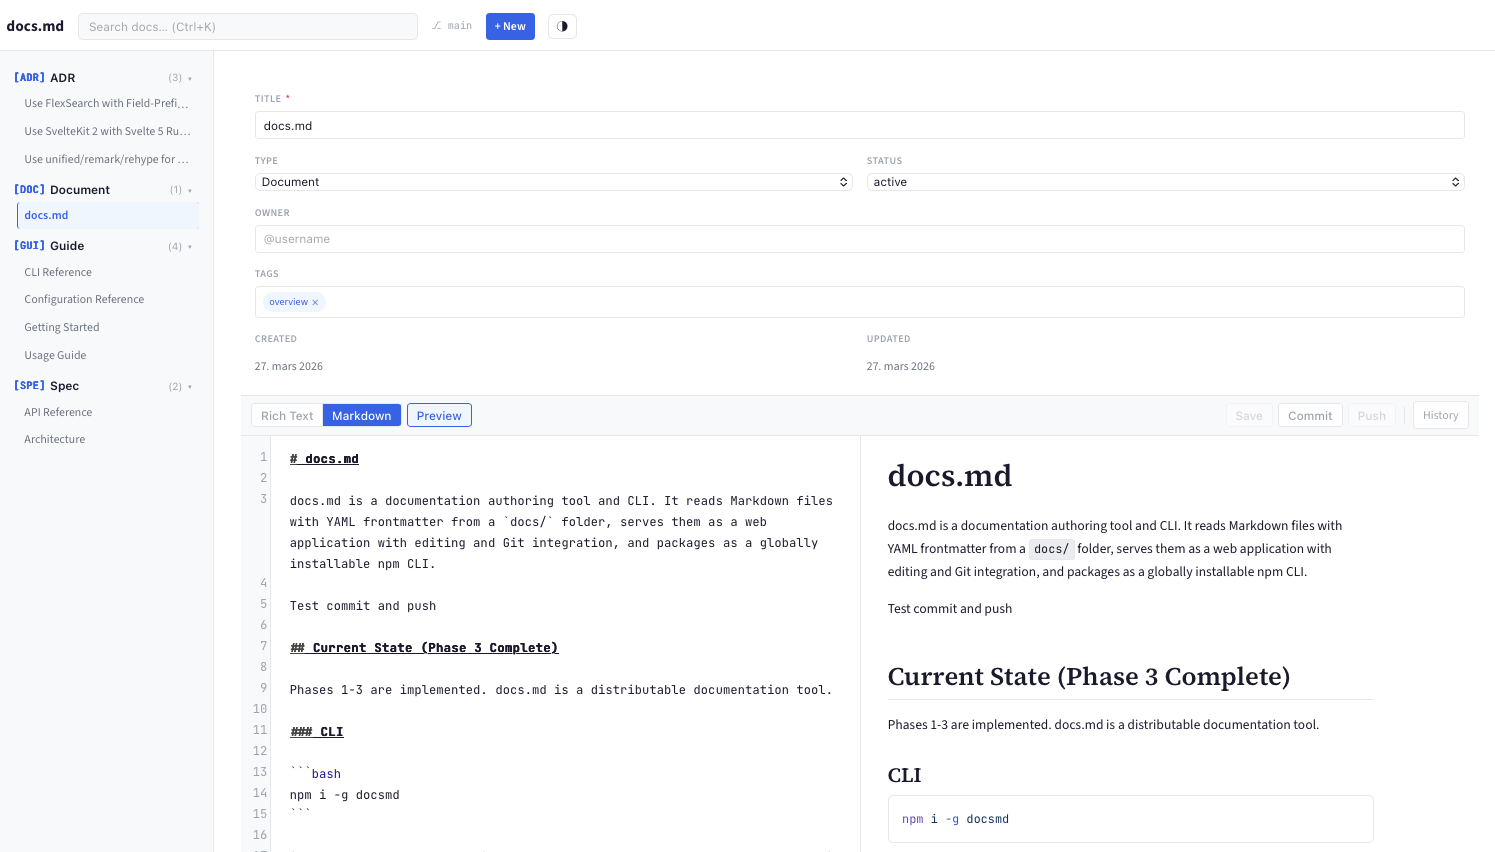Keep Markdown mode active by clicking it

361,415
